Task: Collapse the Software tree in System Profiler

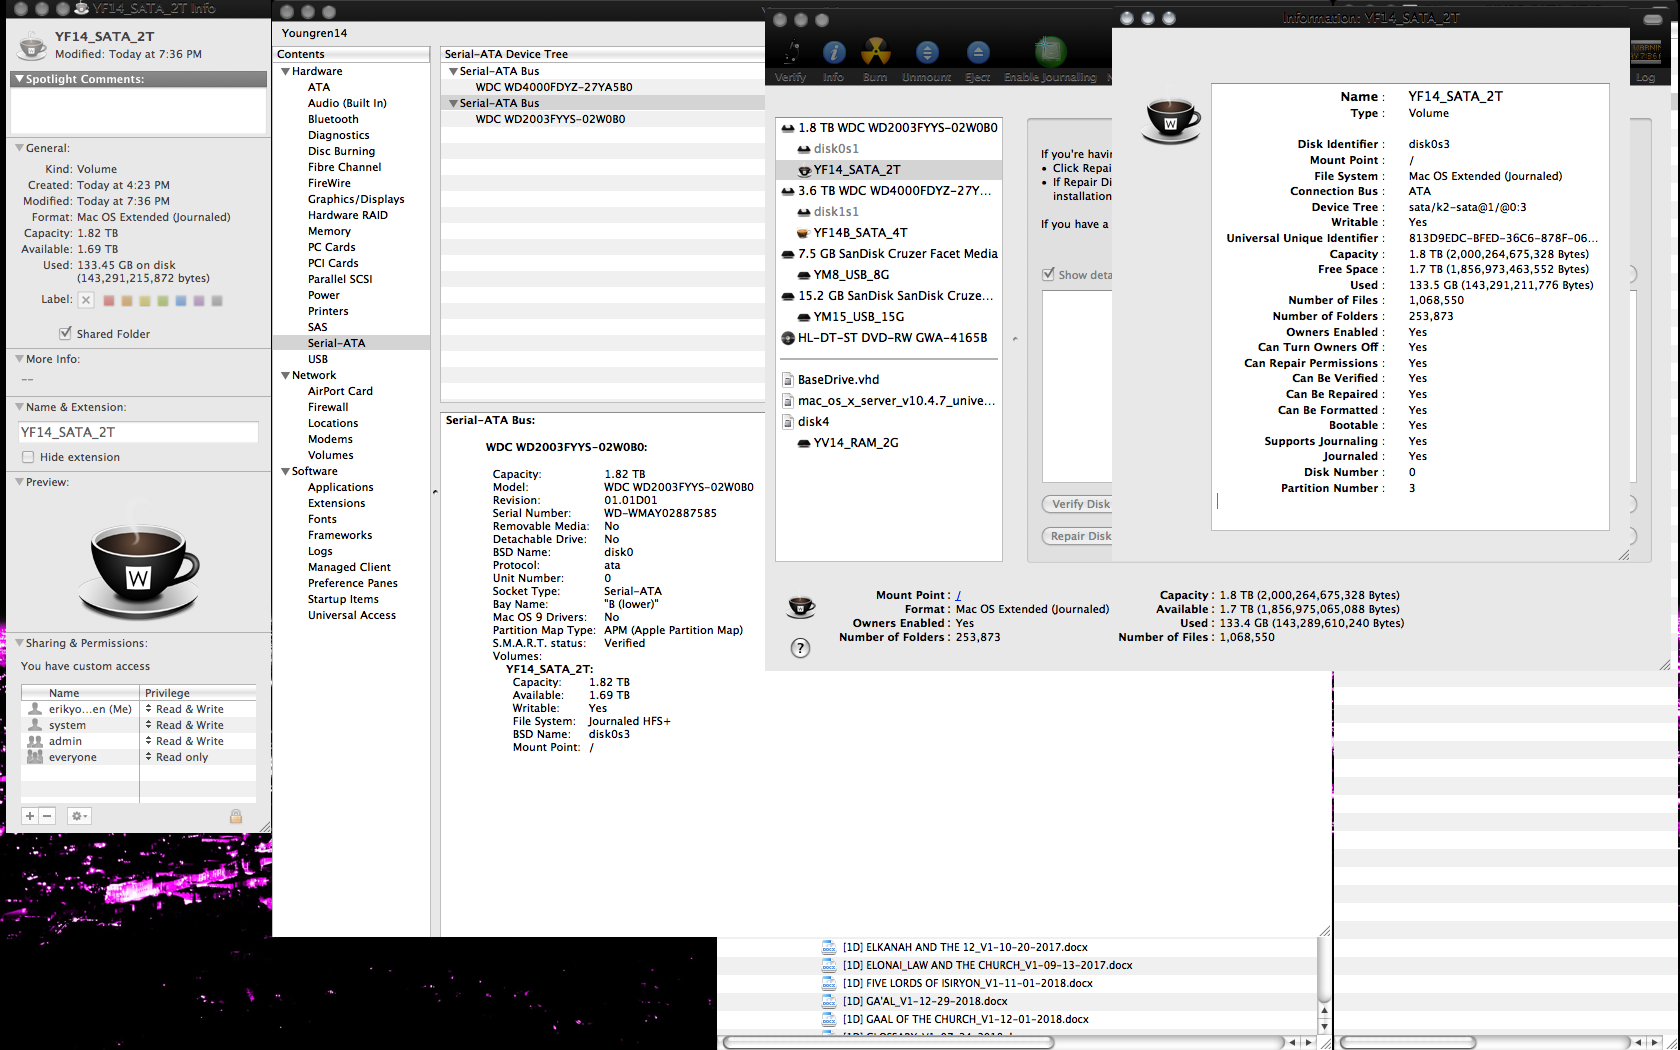Action: click(286, 472)
